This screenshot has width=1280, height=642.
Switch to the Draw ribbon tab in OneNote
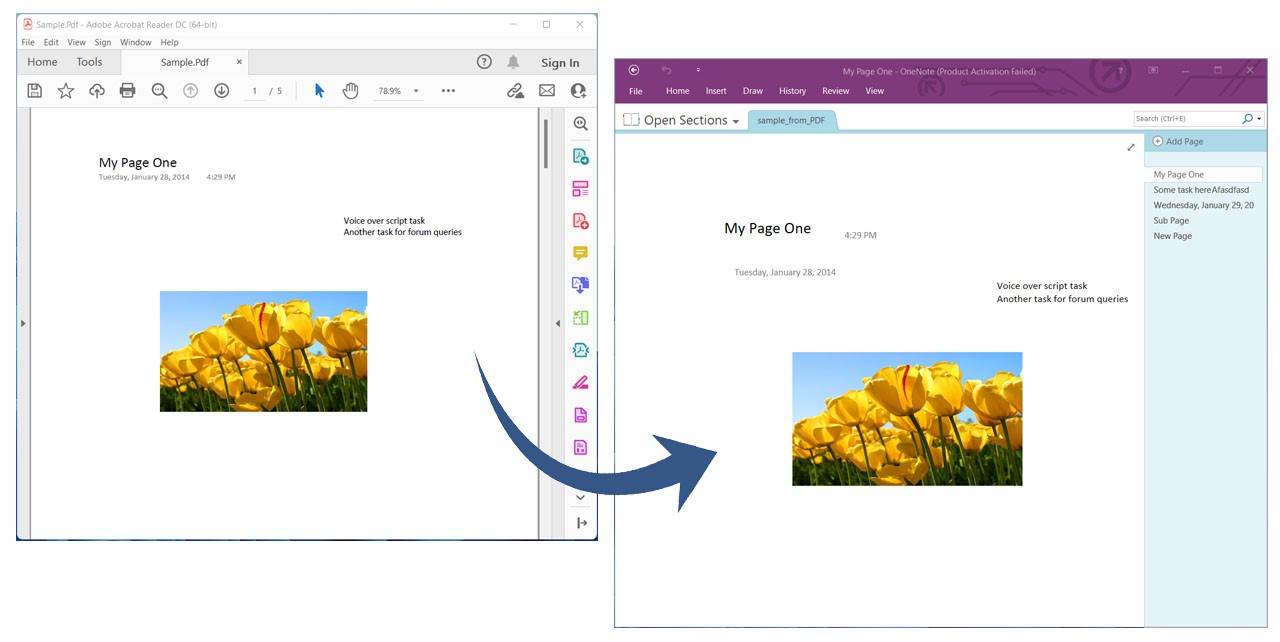click(752, 90)
